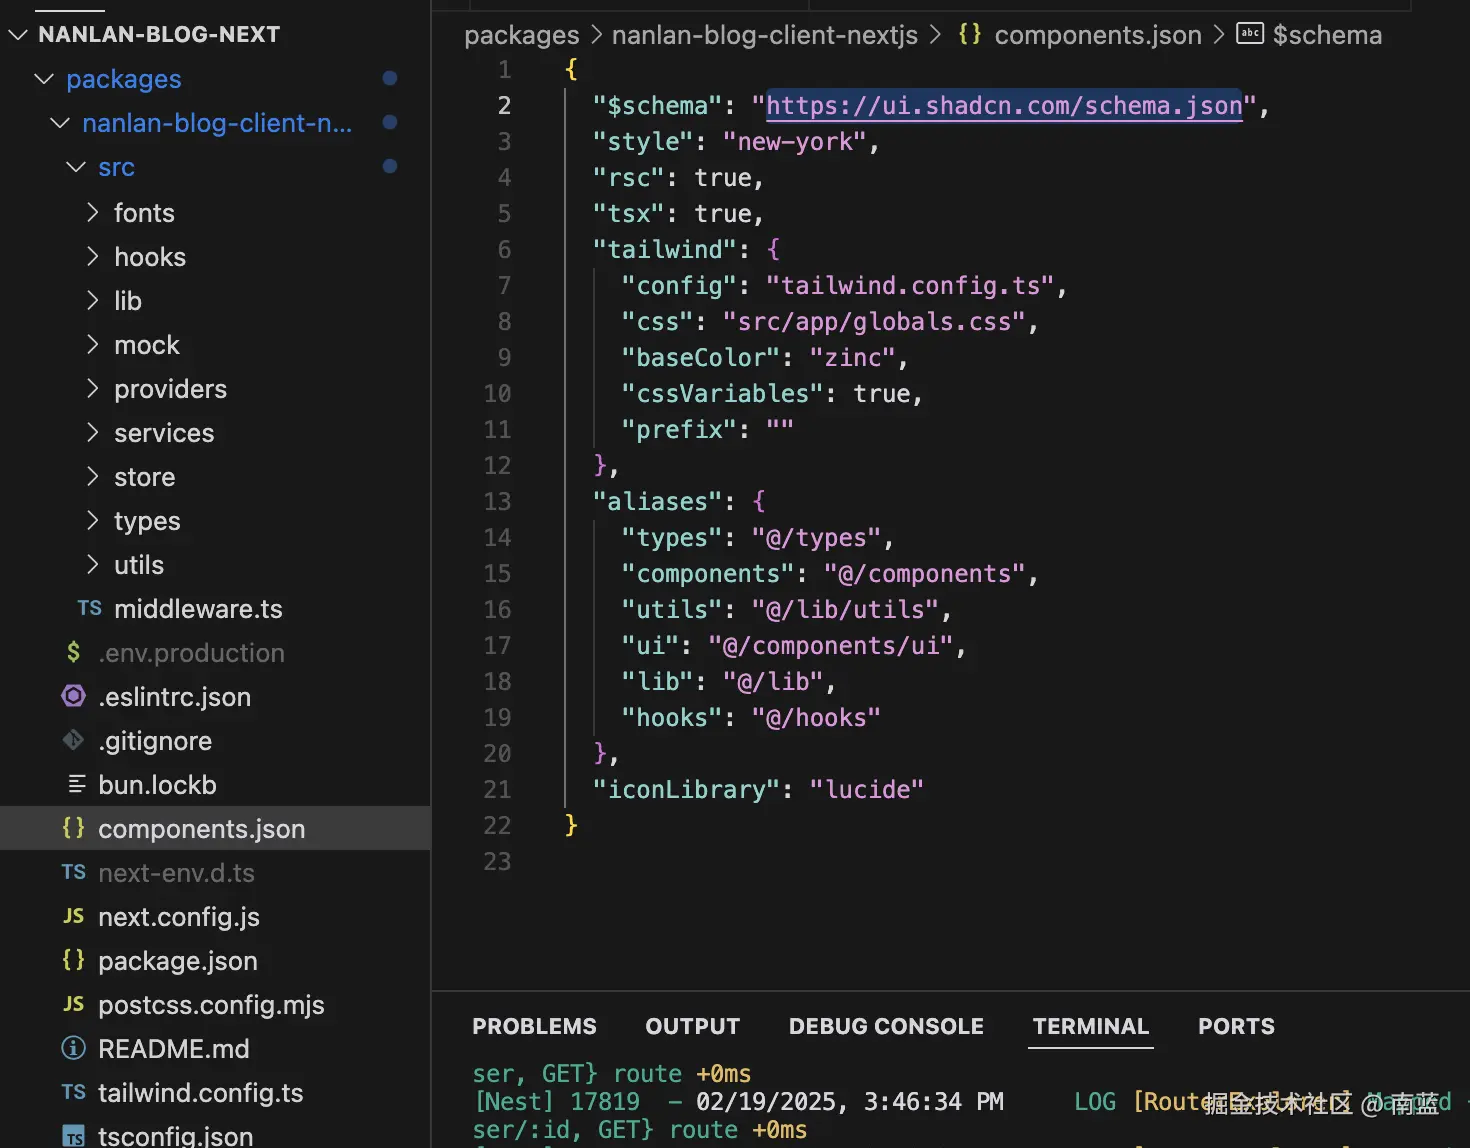Click the "new-york" style value
The height and width of the screenshot is (1148, 1470).
[x=794, y=141]
